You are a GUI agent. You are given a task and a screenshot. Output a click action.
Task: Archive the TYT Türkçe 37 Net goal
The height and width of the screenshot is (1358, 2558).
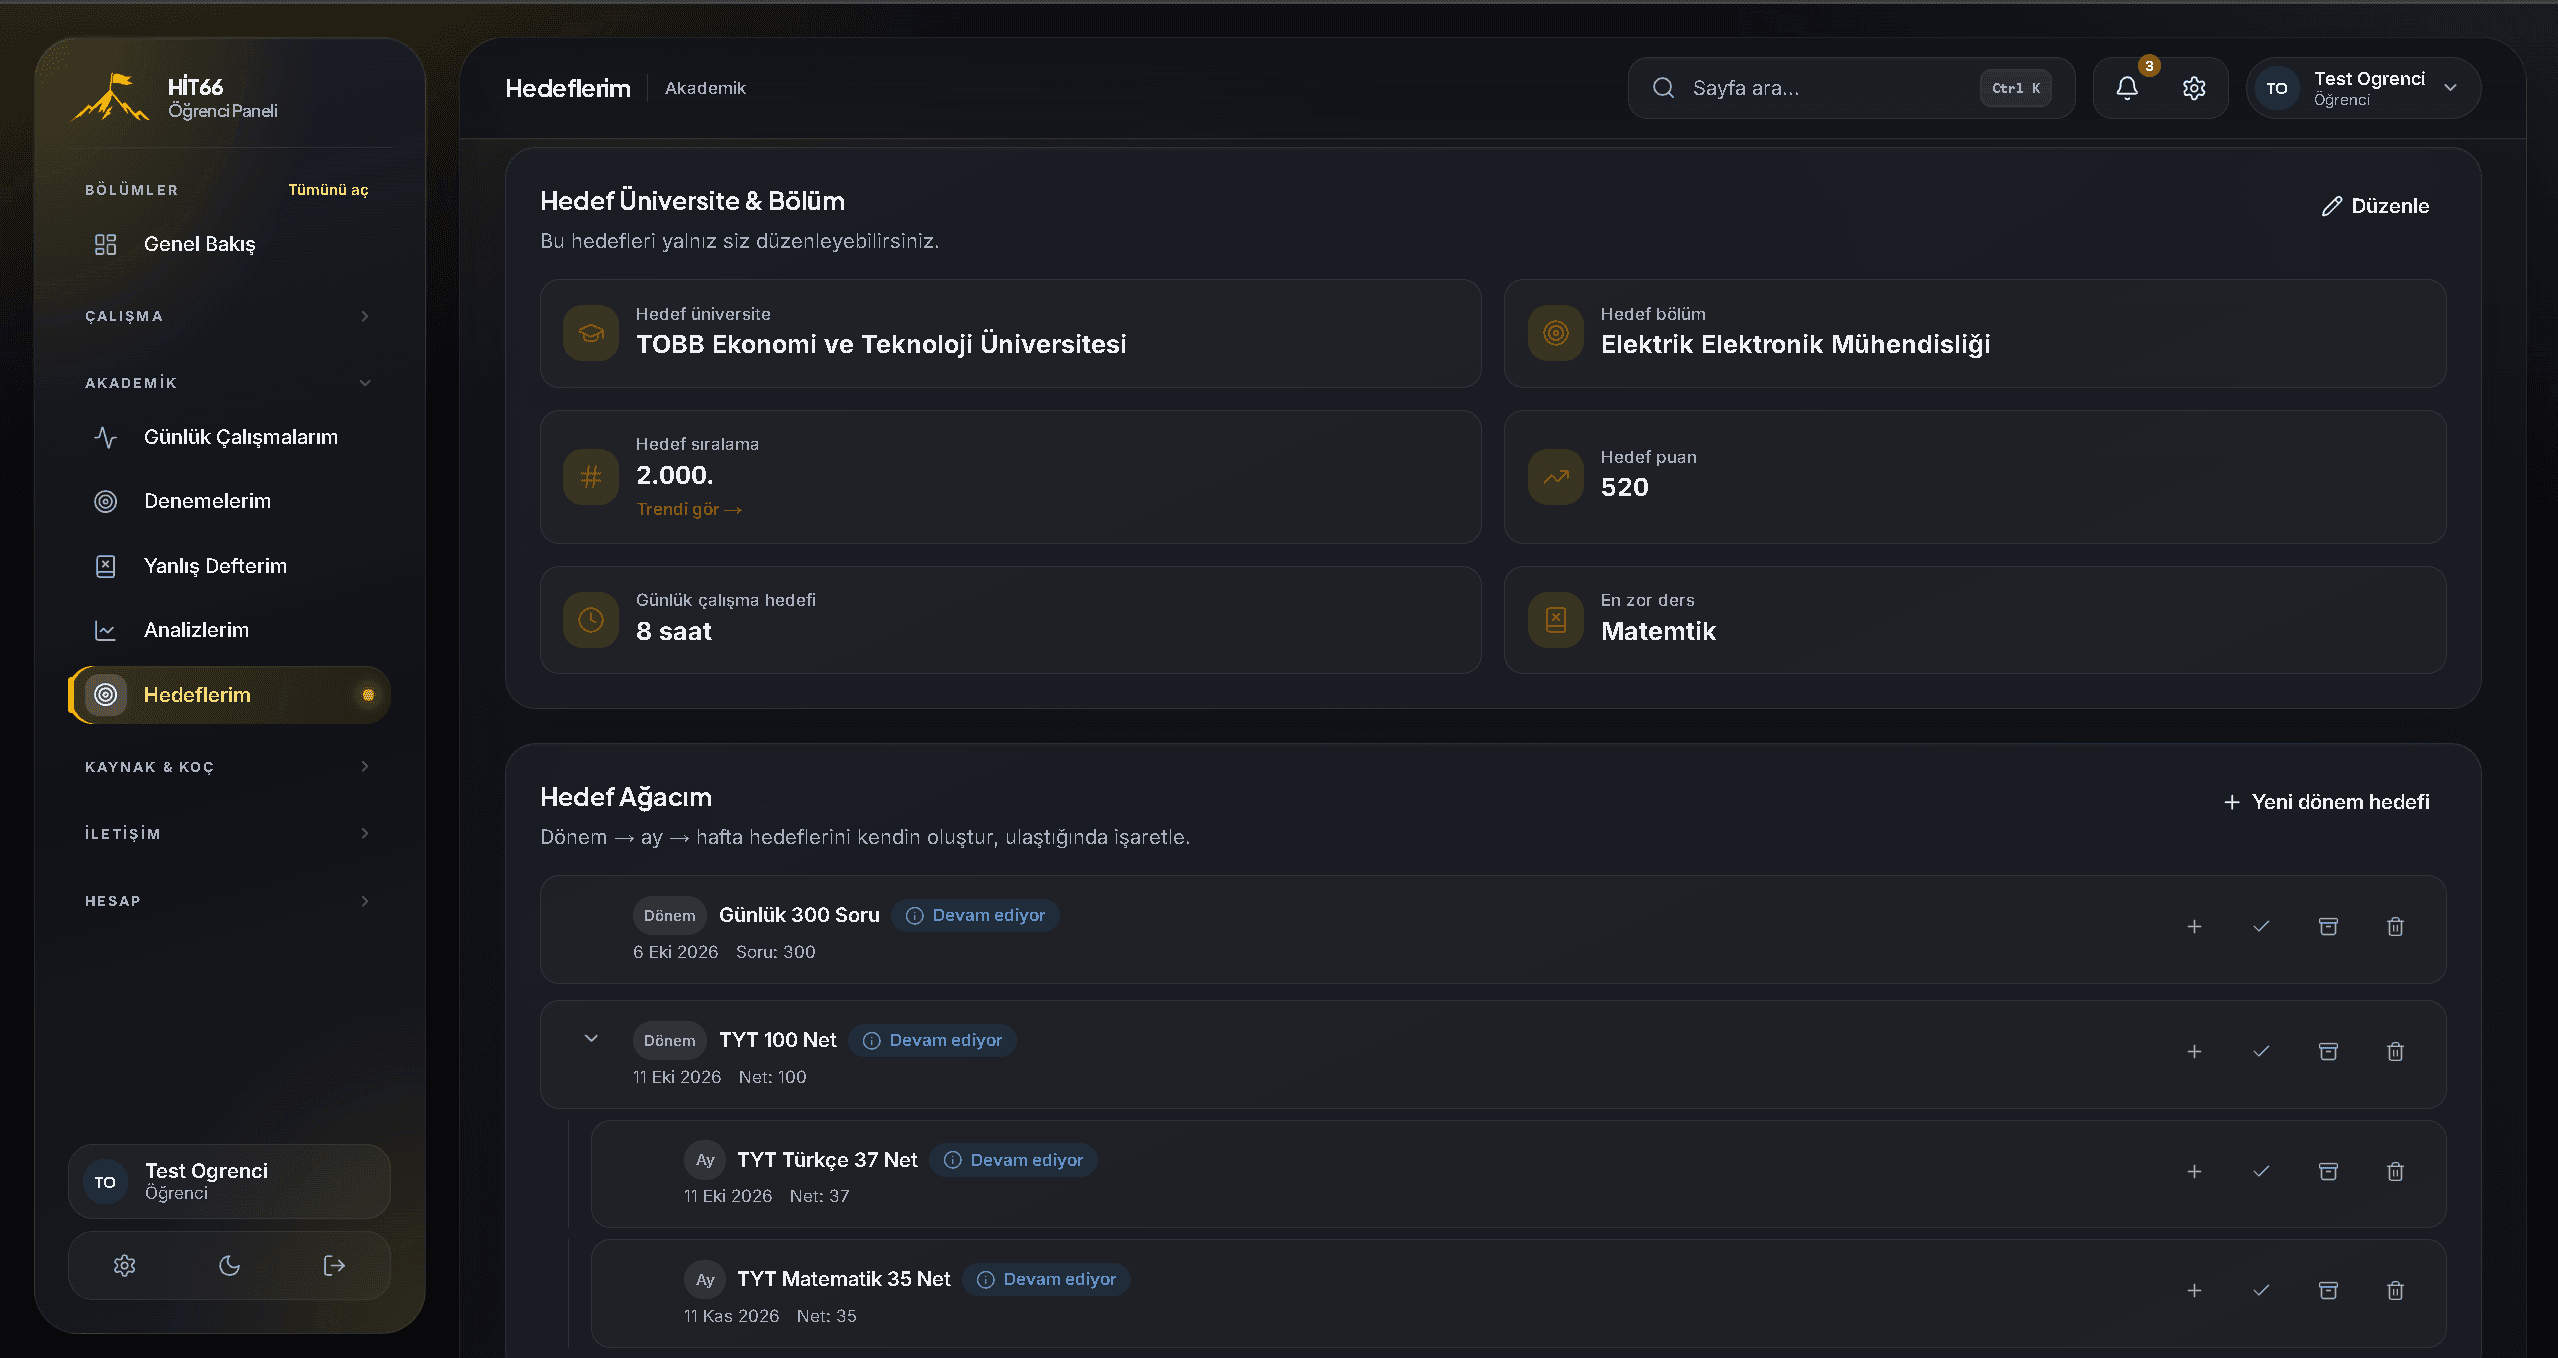click(x=2328, y=1172)
